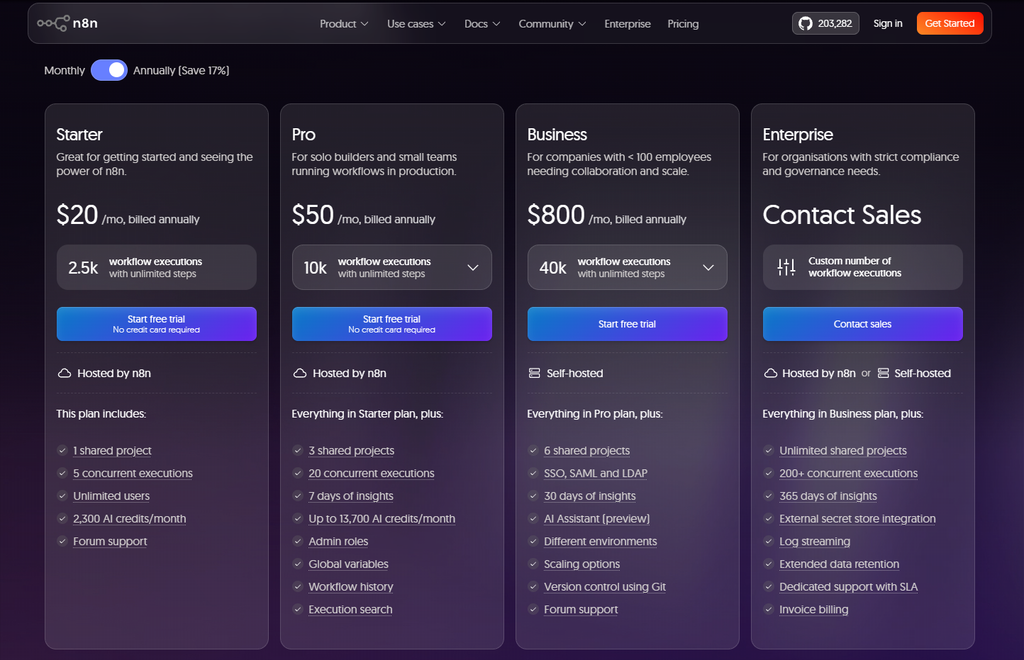Start free trial for the Business plan

[x=627, y=324]
